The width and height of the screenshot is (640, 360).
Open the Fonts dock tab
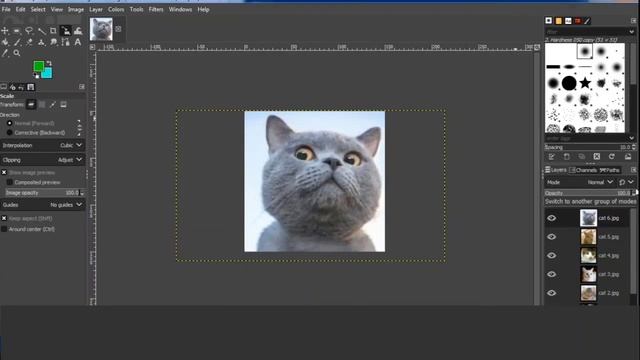(x=568, y=21)
